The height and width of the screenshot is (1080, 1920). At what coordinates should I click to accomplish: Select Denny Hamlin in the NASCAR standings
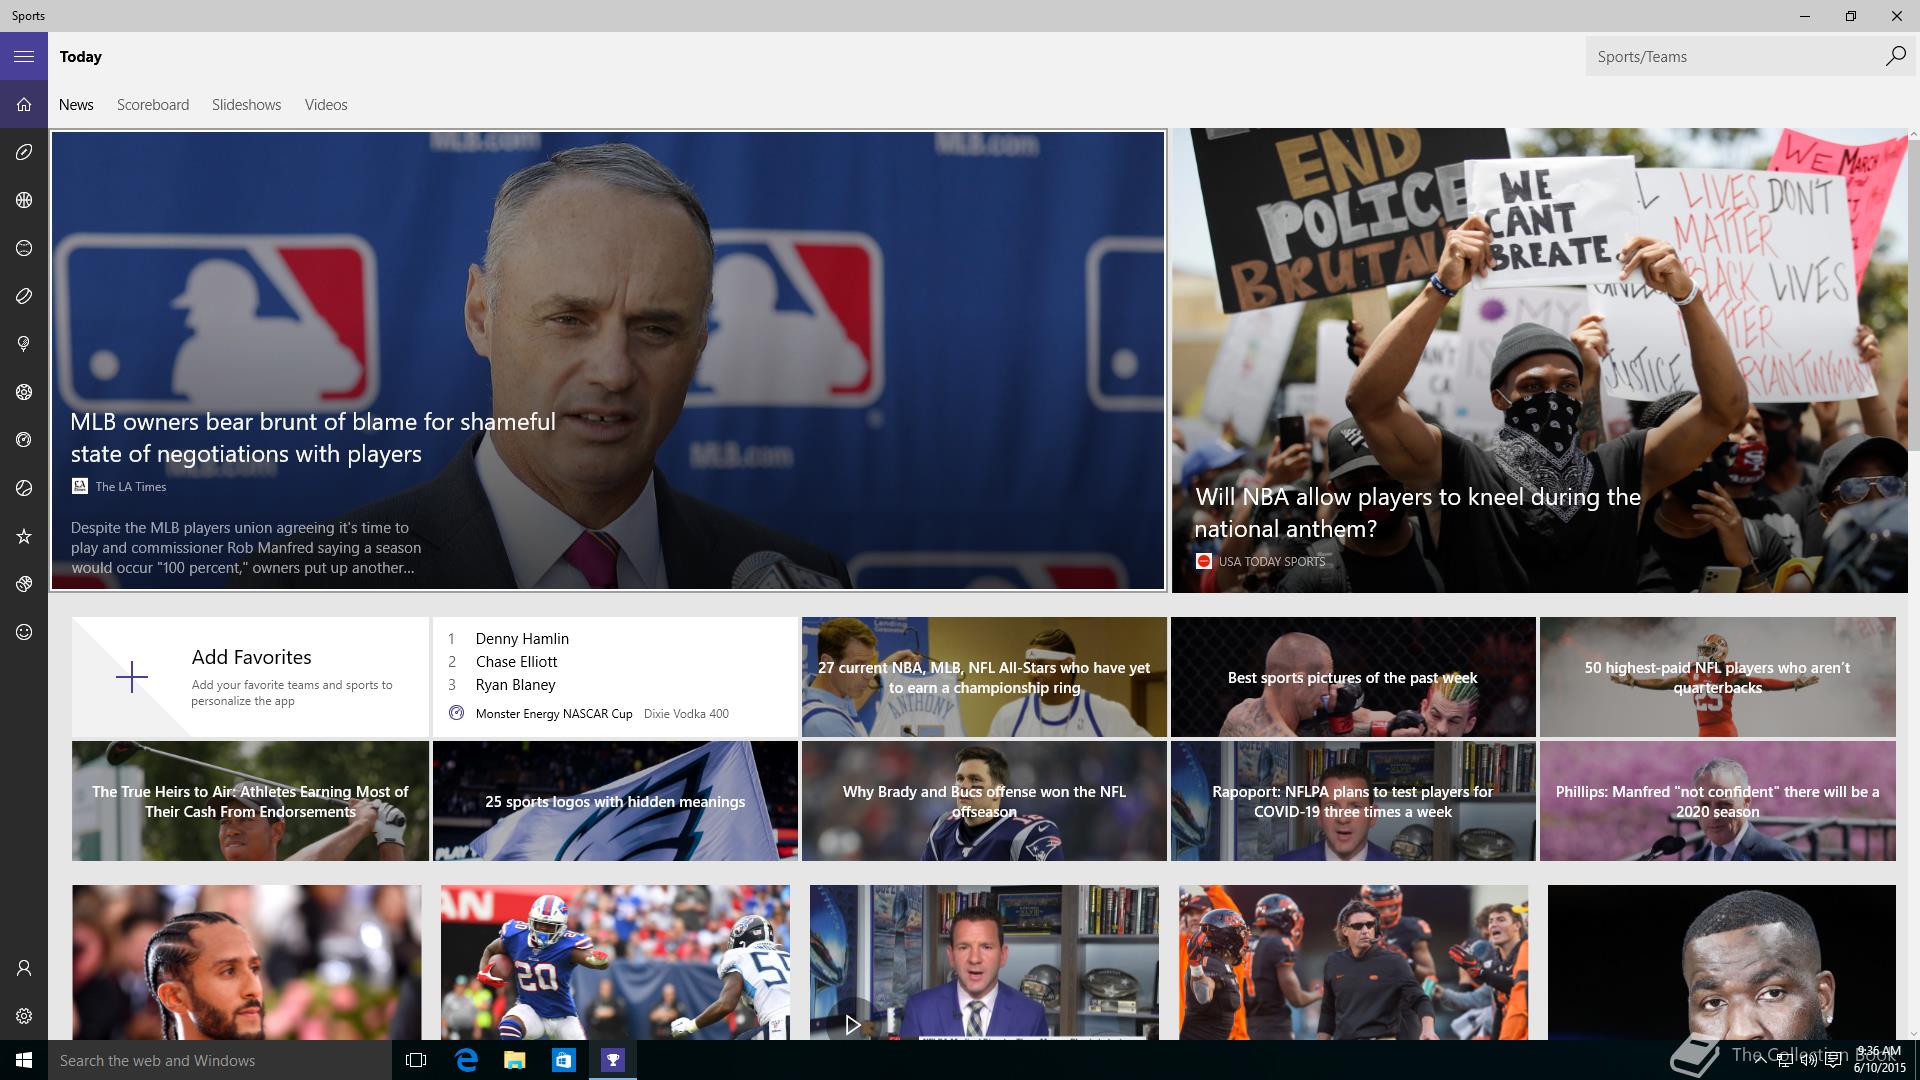(x=521, y=639)
